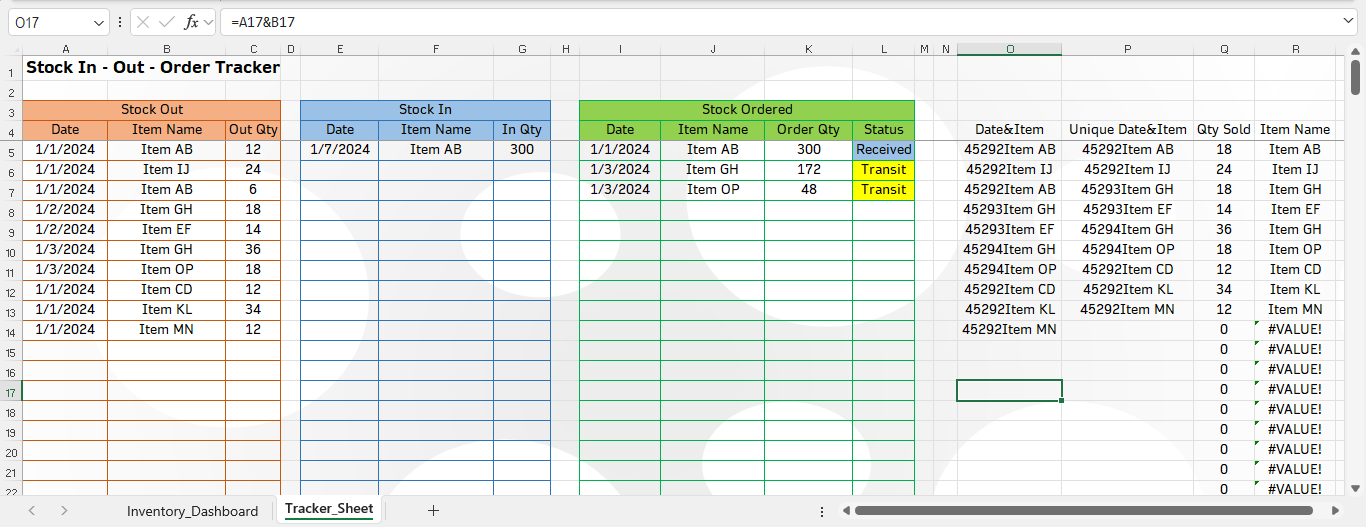Click the In Qty column heading
The image size is (1366, 527).
coord(521,130)
